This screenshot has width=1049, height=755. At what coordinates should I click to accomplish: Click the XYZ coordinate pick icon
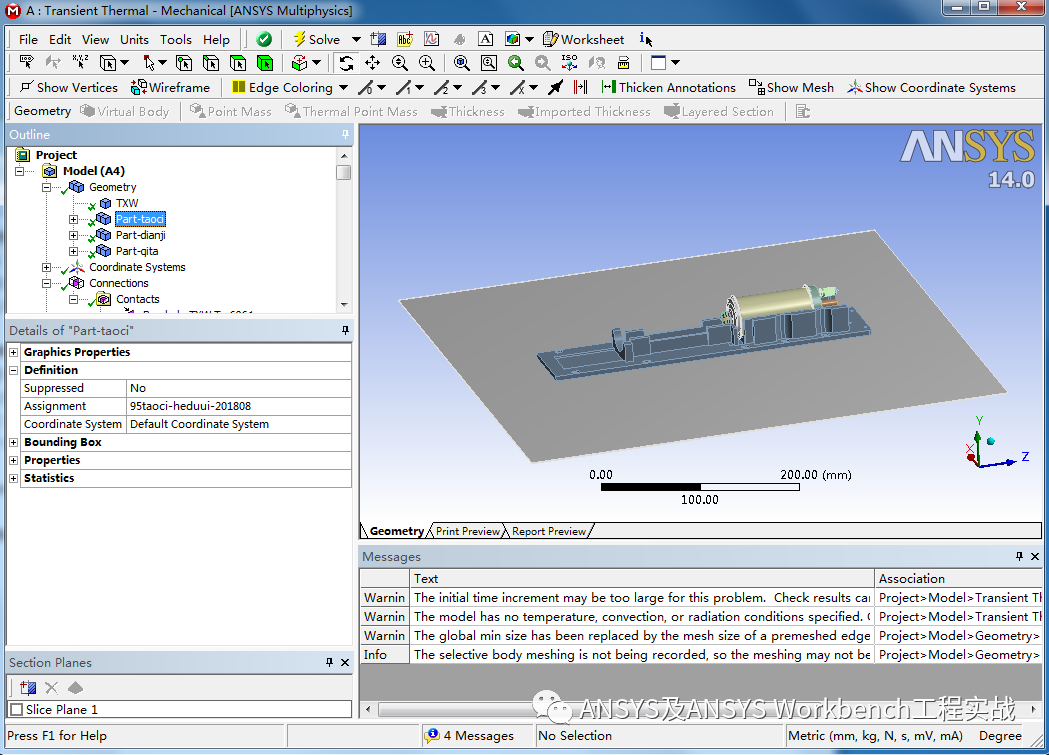(80, 63)
